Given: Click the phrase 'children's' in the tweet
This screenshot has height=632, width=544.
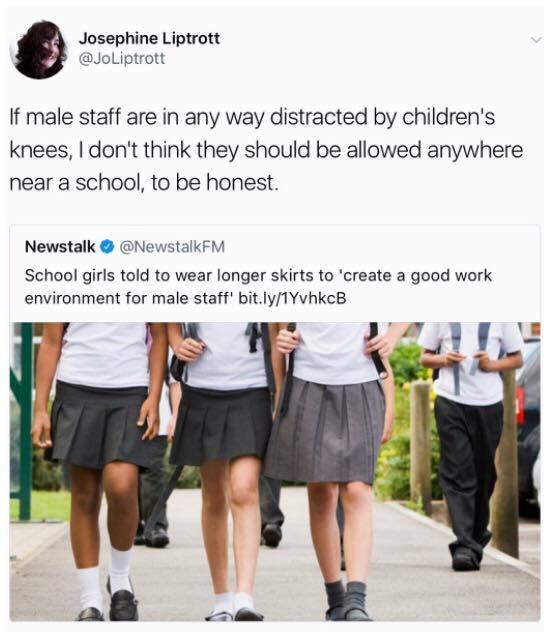Looking at the screenshot, I should (448, 117).
